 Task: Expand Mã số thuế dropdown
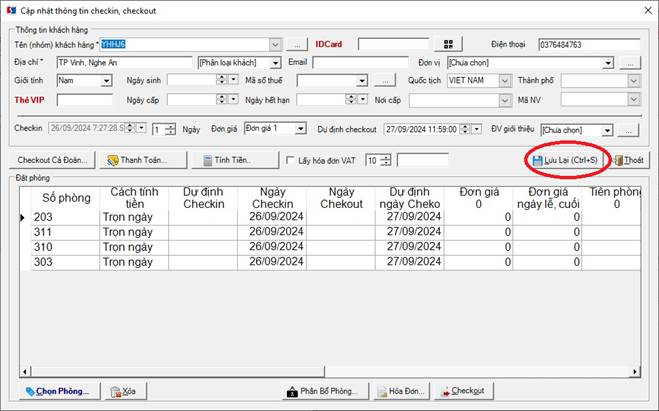tap(362, 81)
